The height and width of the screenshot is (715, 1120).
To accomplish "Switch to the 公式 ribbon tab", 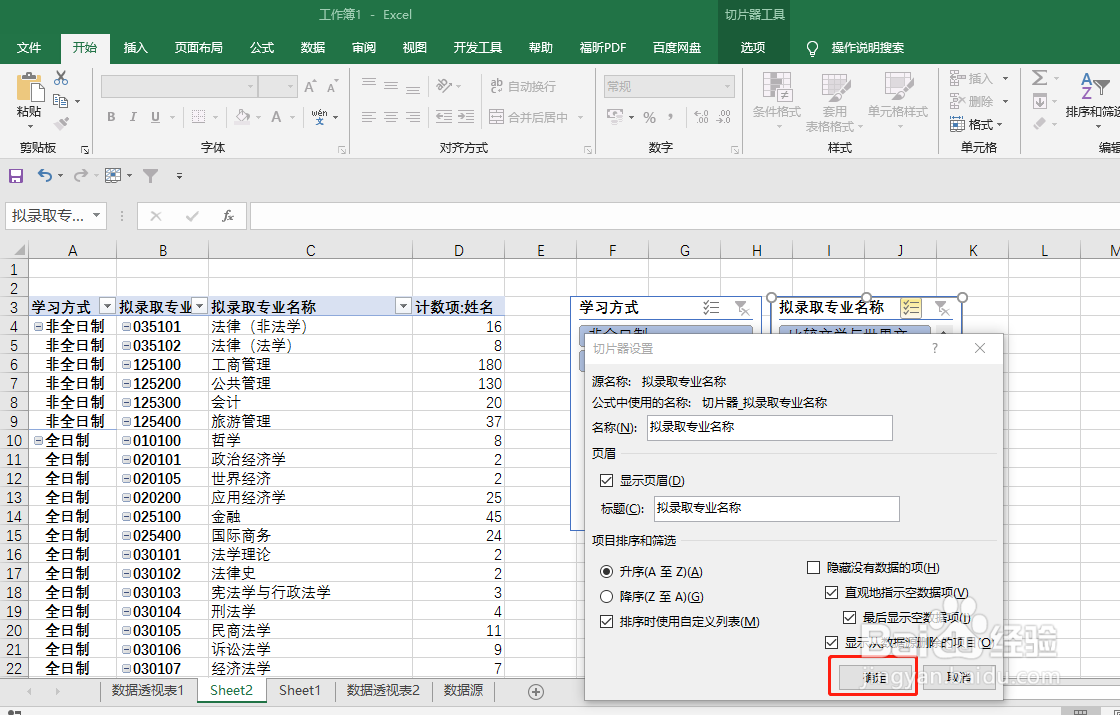I will (x=262, y=48).
